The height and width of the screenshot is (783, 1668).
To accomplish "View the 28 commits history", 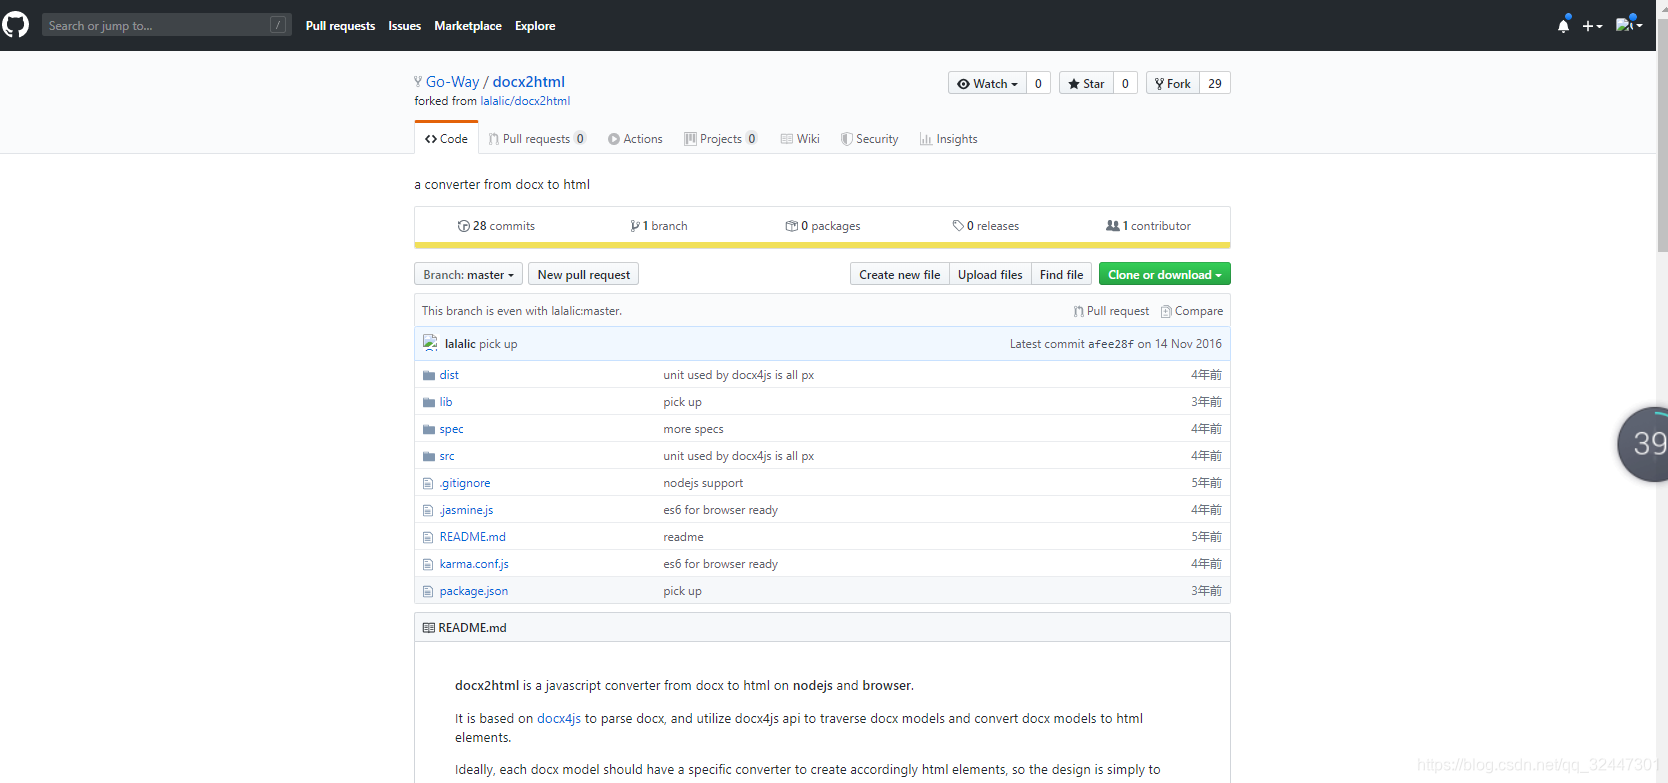I will [496, 226].
